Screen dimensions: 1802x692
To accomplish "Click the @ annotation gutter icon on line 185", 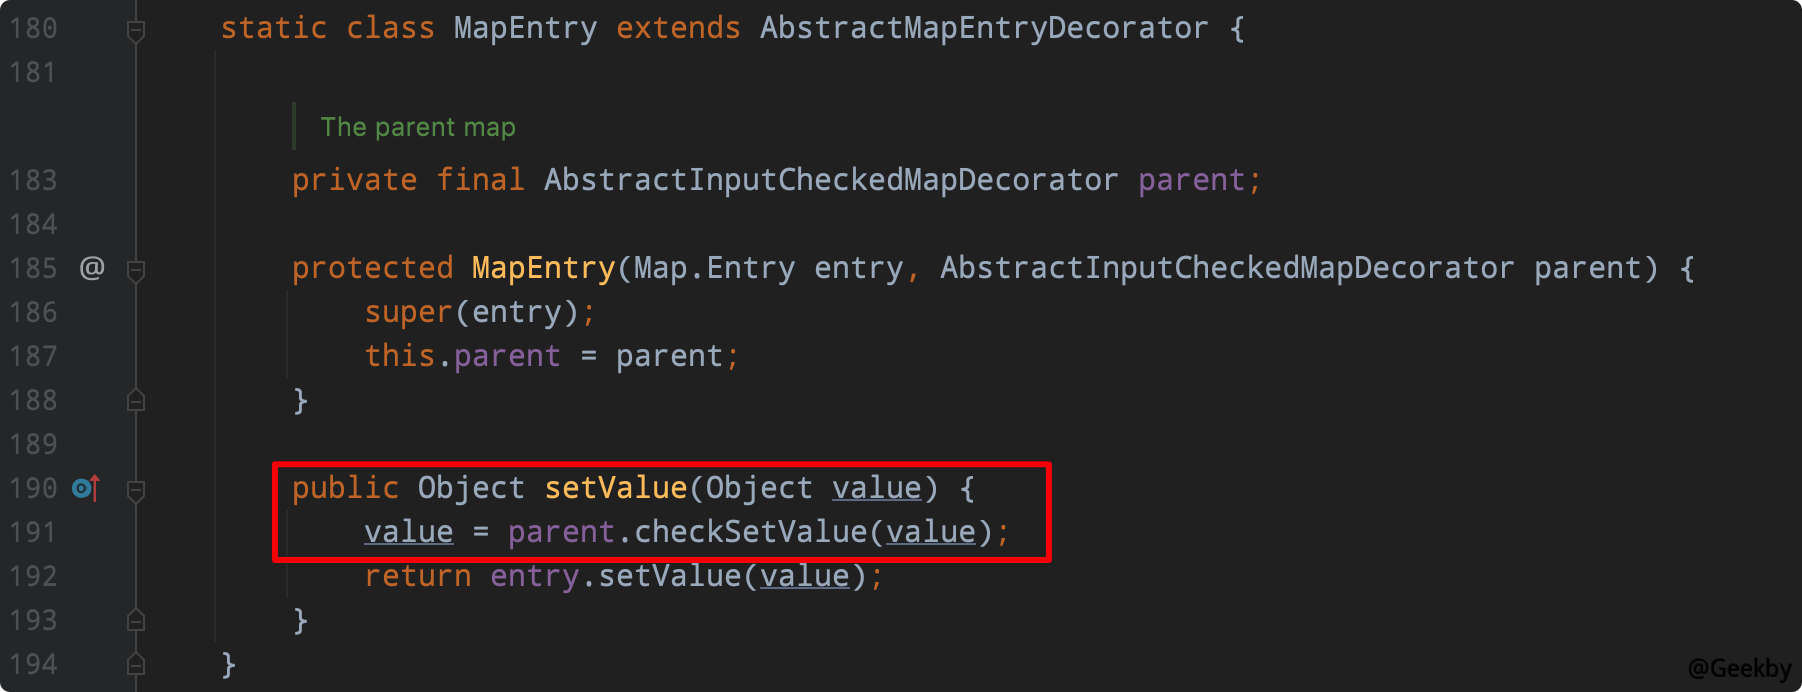I will tap(92, 268).
